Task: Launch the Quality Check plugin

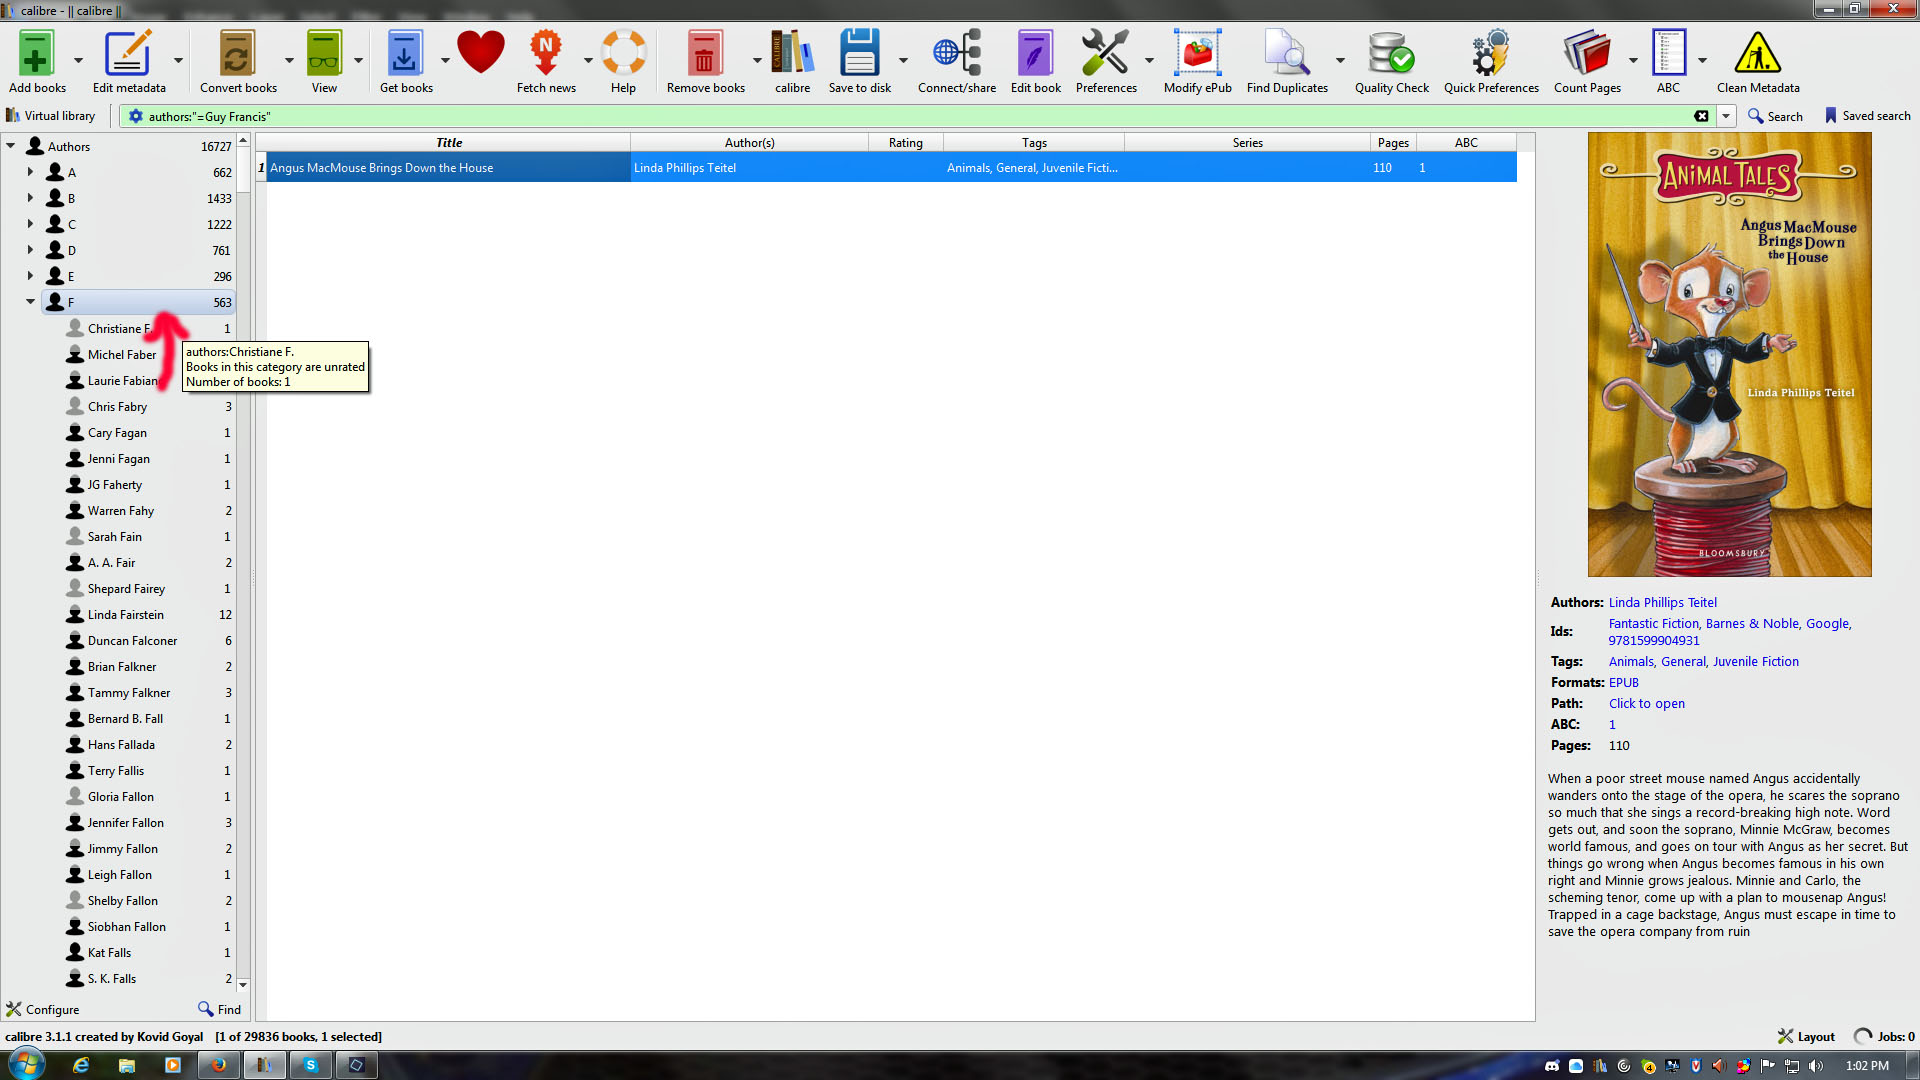Action: point(1391,55)
